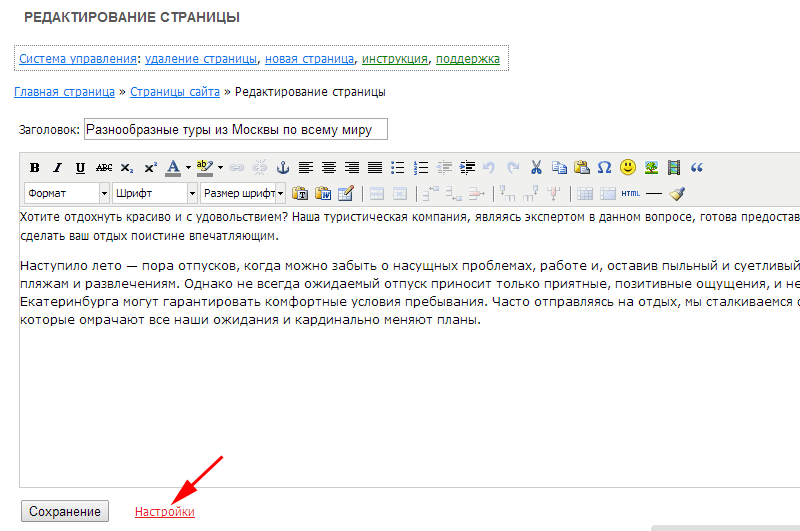Image resolution: width=800 pixels, height=531 pixels.
Task: Open the Настройки link
Action: [164, 512]
